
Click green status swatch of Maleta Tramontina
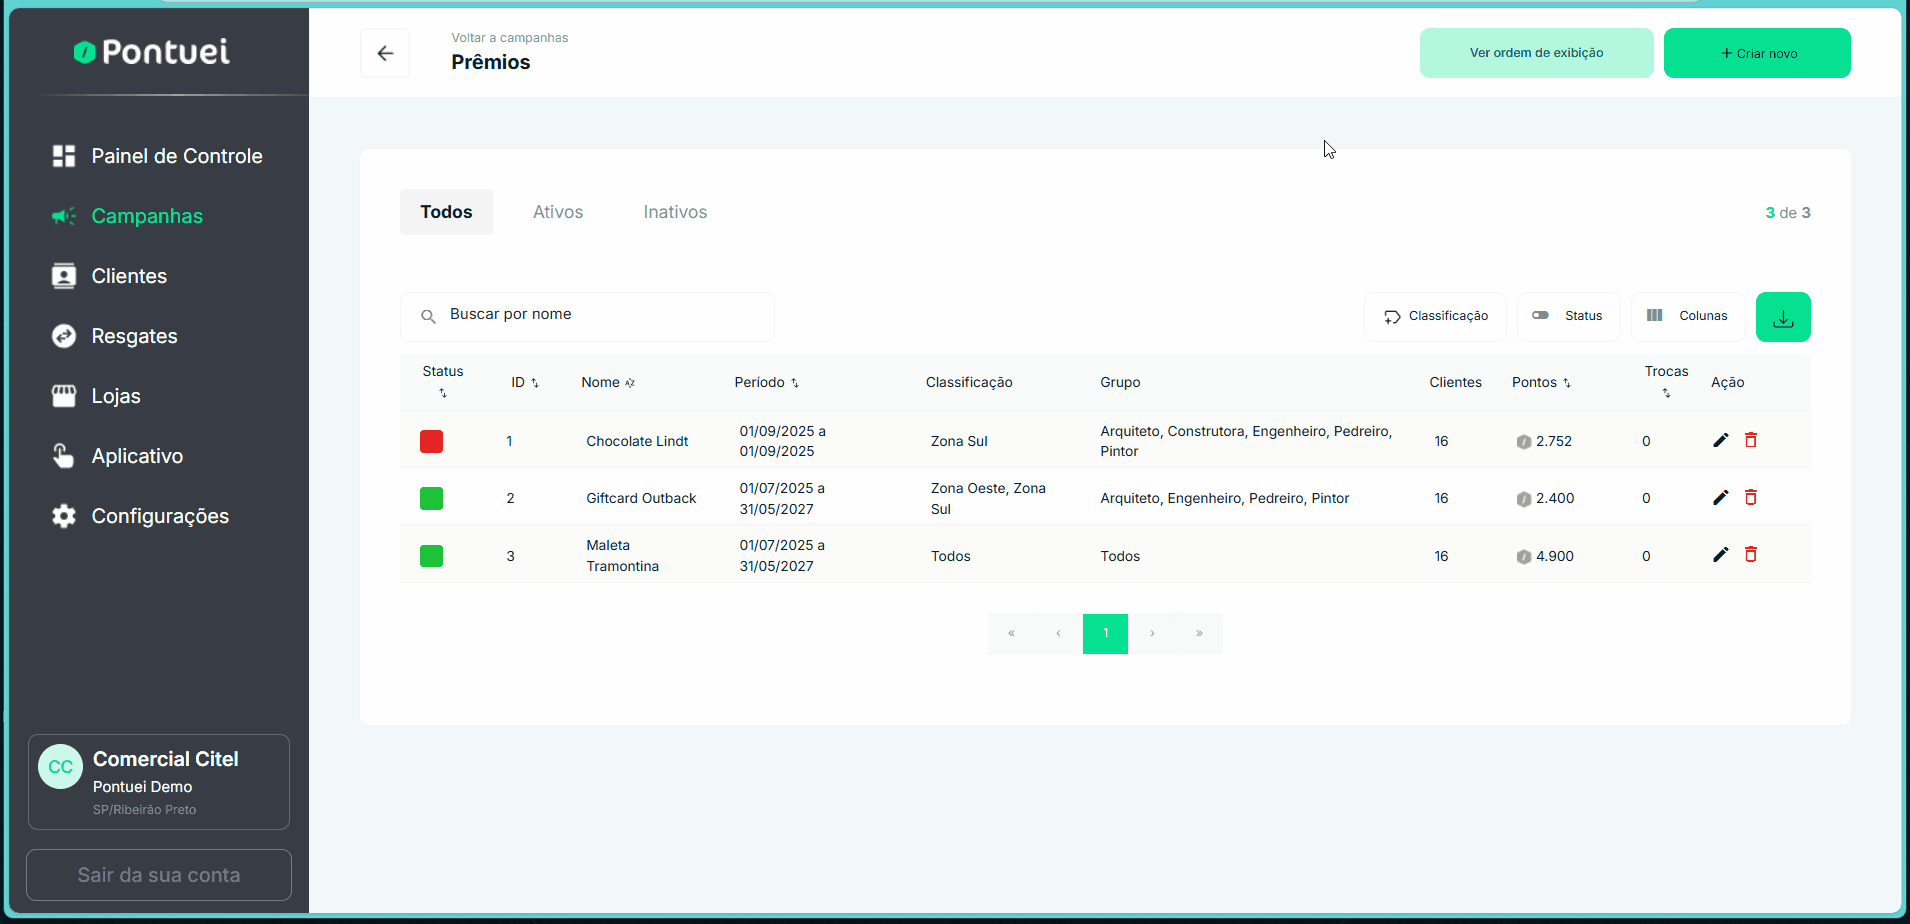(x=431, y=556)
